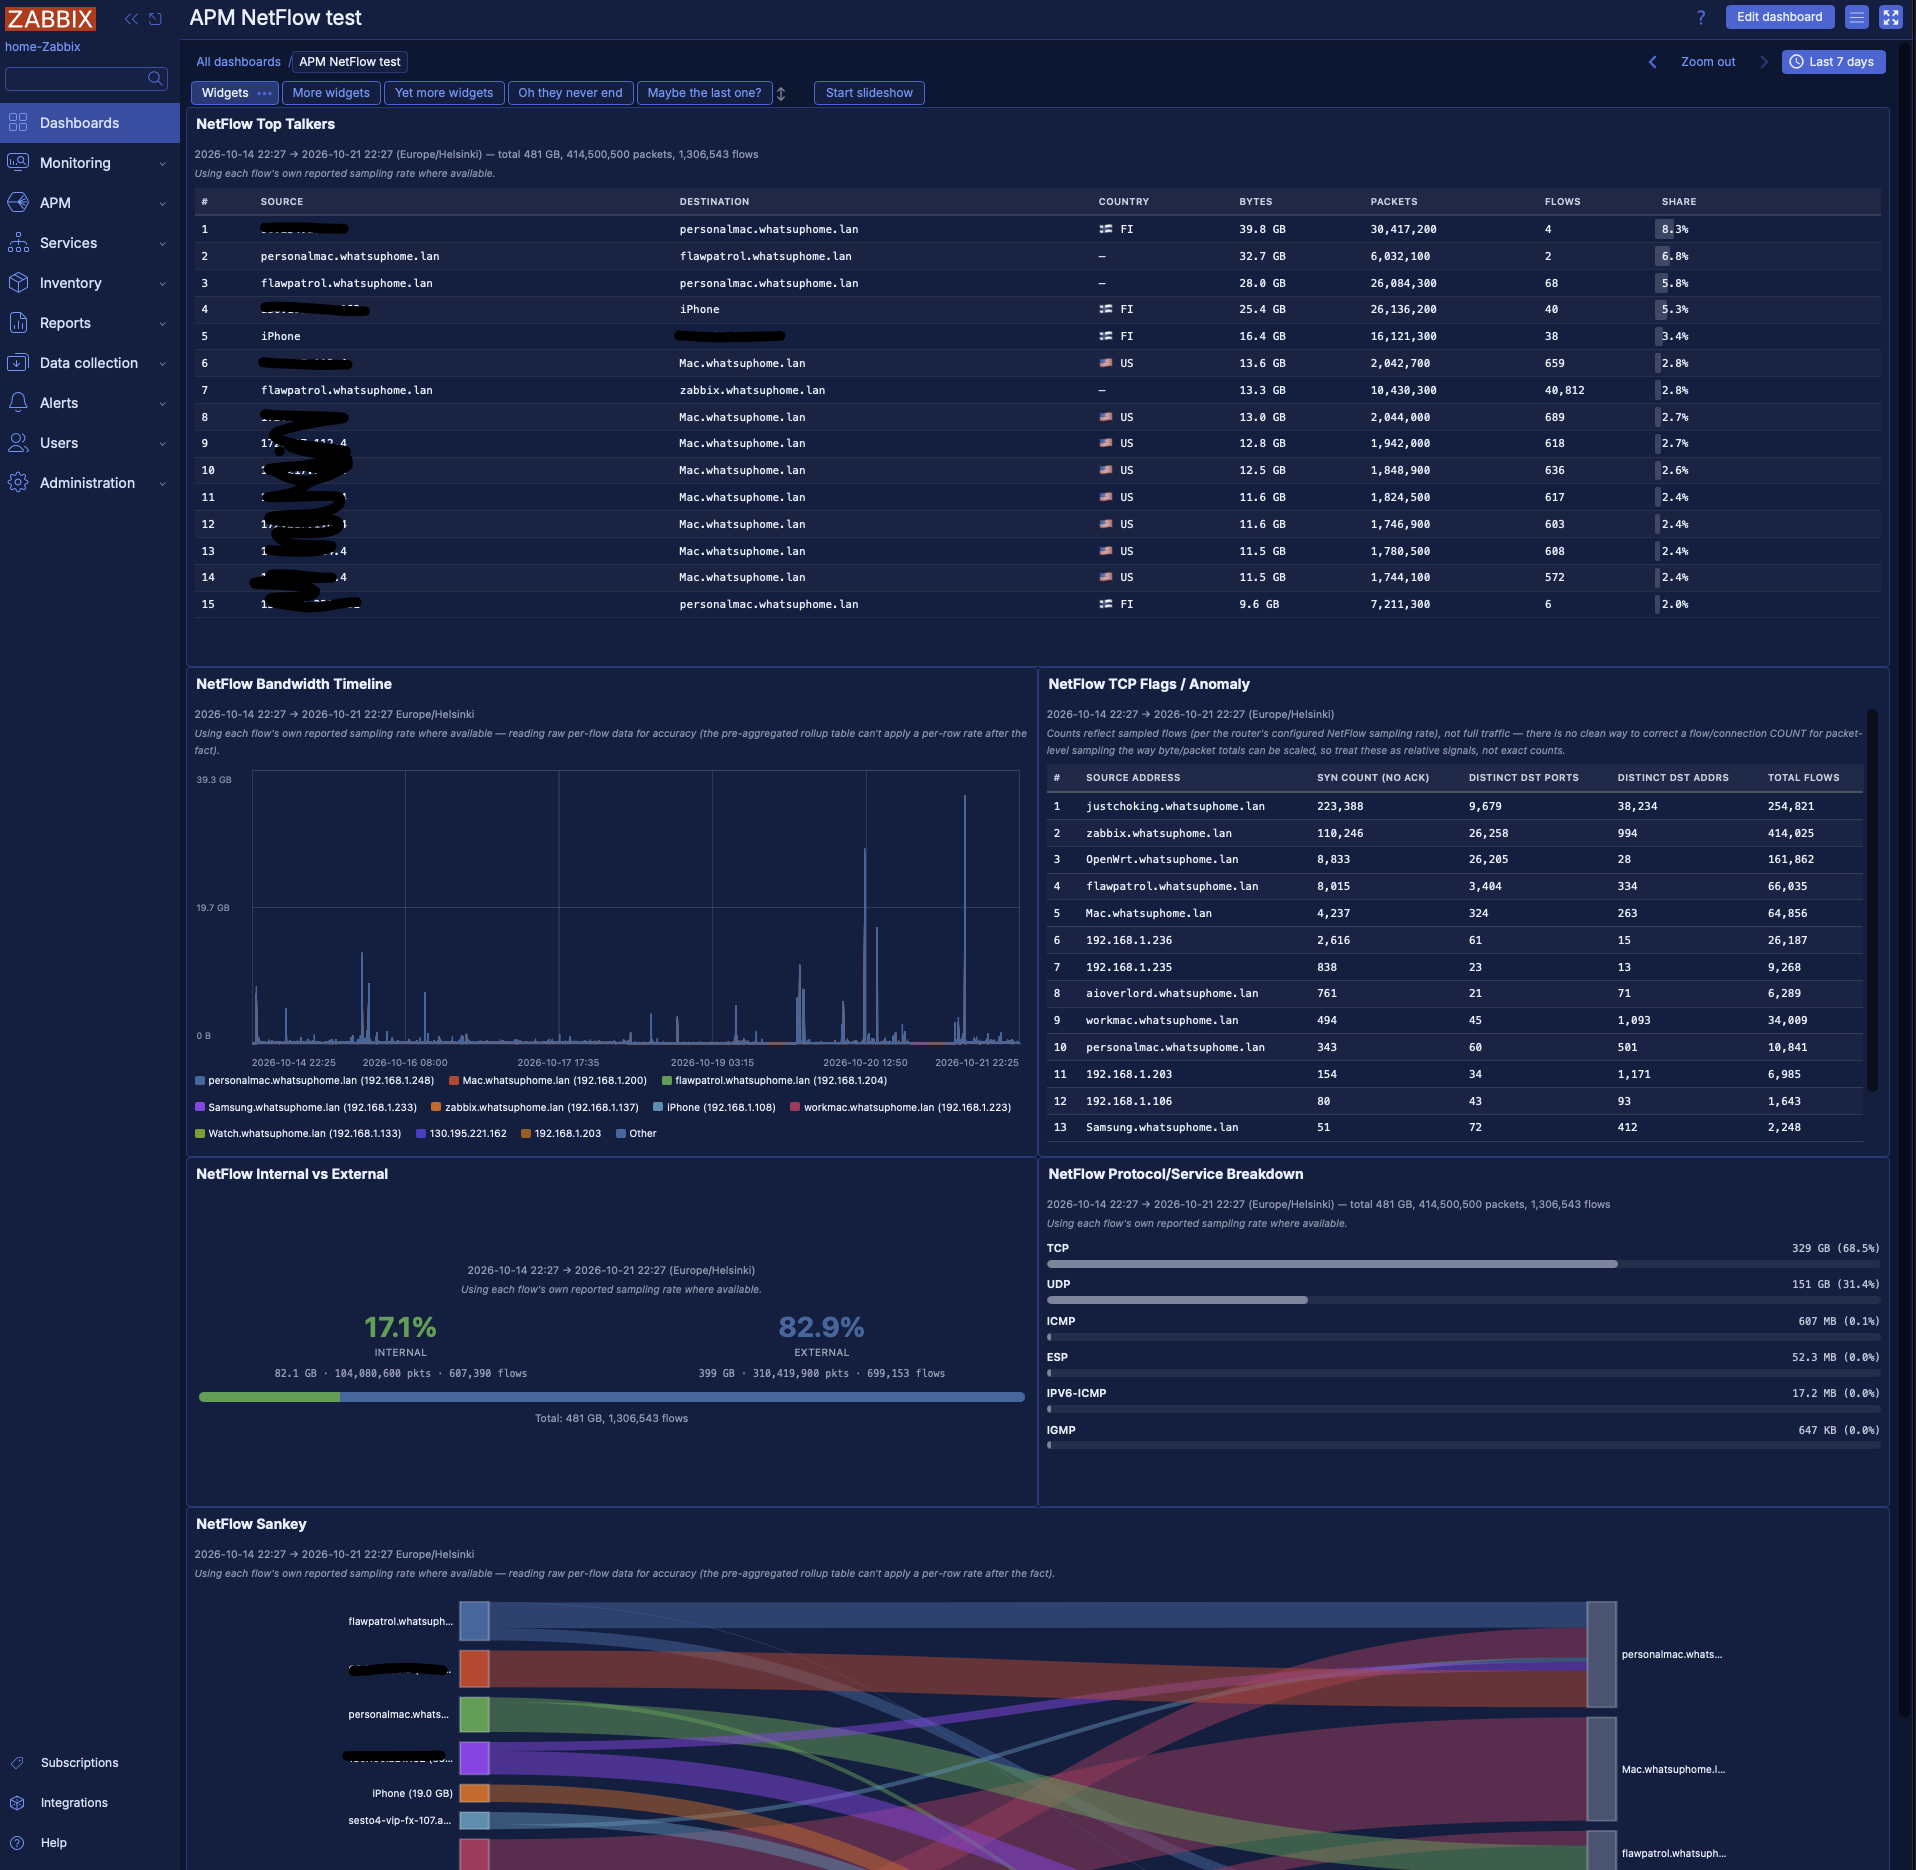Open the Widgets page options dots
The height and width of the screenshot is (1870, 1916).
coord(264,93)
